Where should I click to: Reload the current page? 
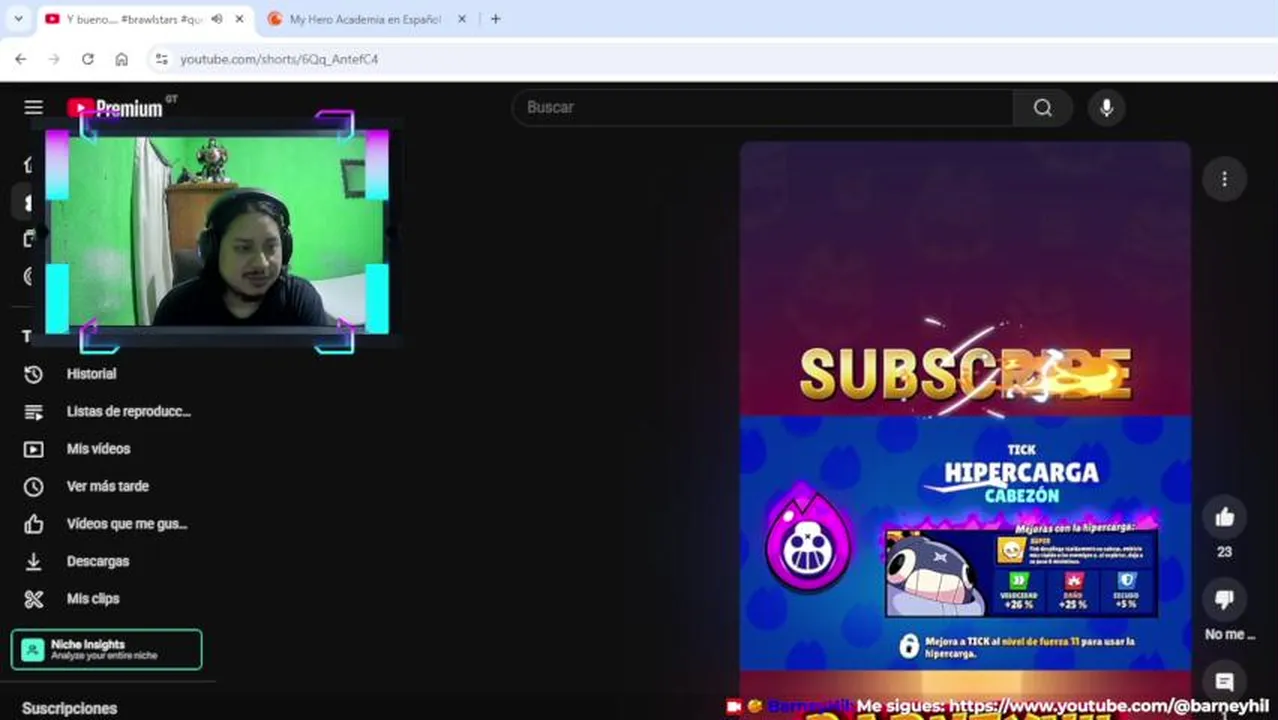pos(88,59)
